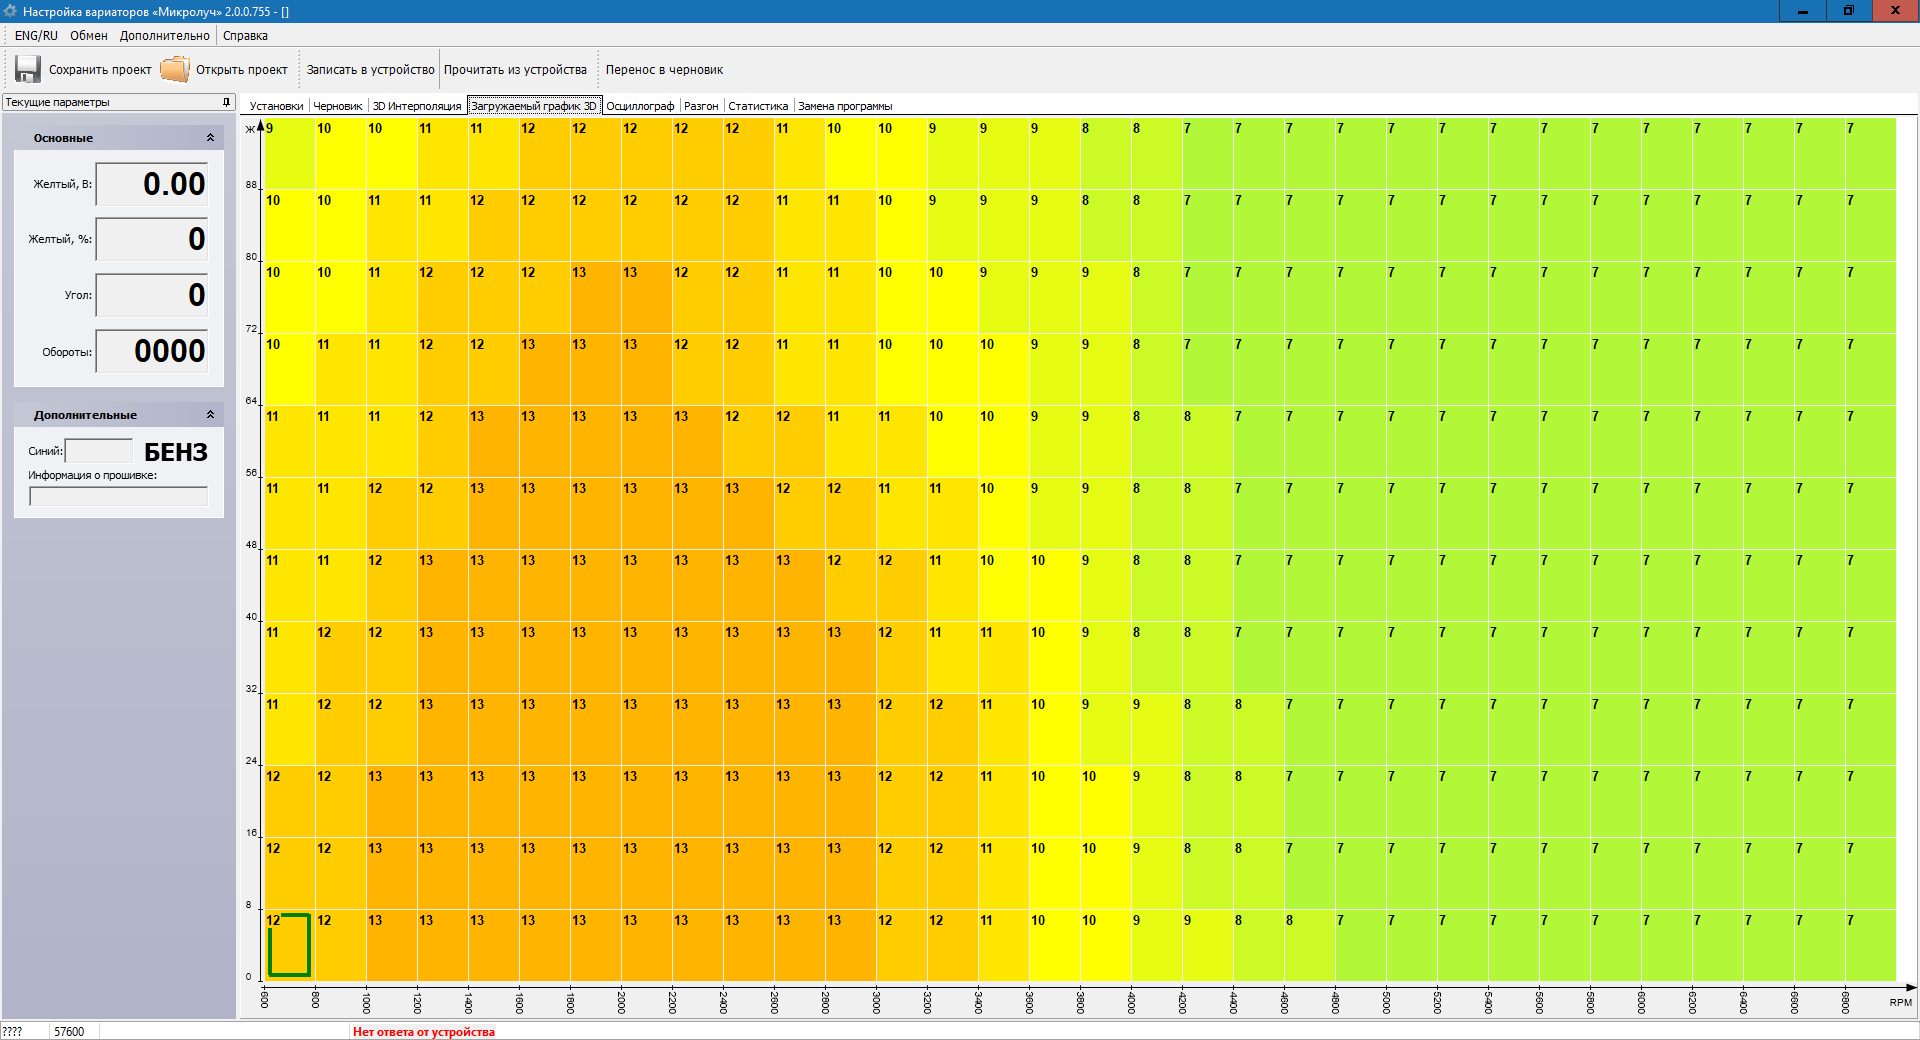Switch to the Осциллограф tab
This screenshot has width=1920, height=1040.
(640, 106)
